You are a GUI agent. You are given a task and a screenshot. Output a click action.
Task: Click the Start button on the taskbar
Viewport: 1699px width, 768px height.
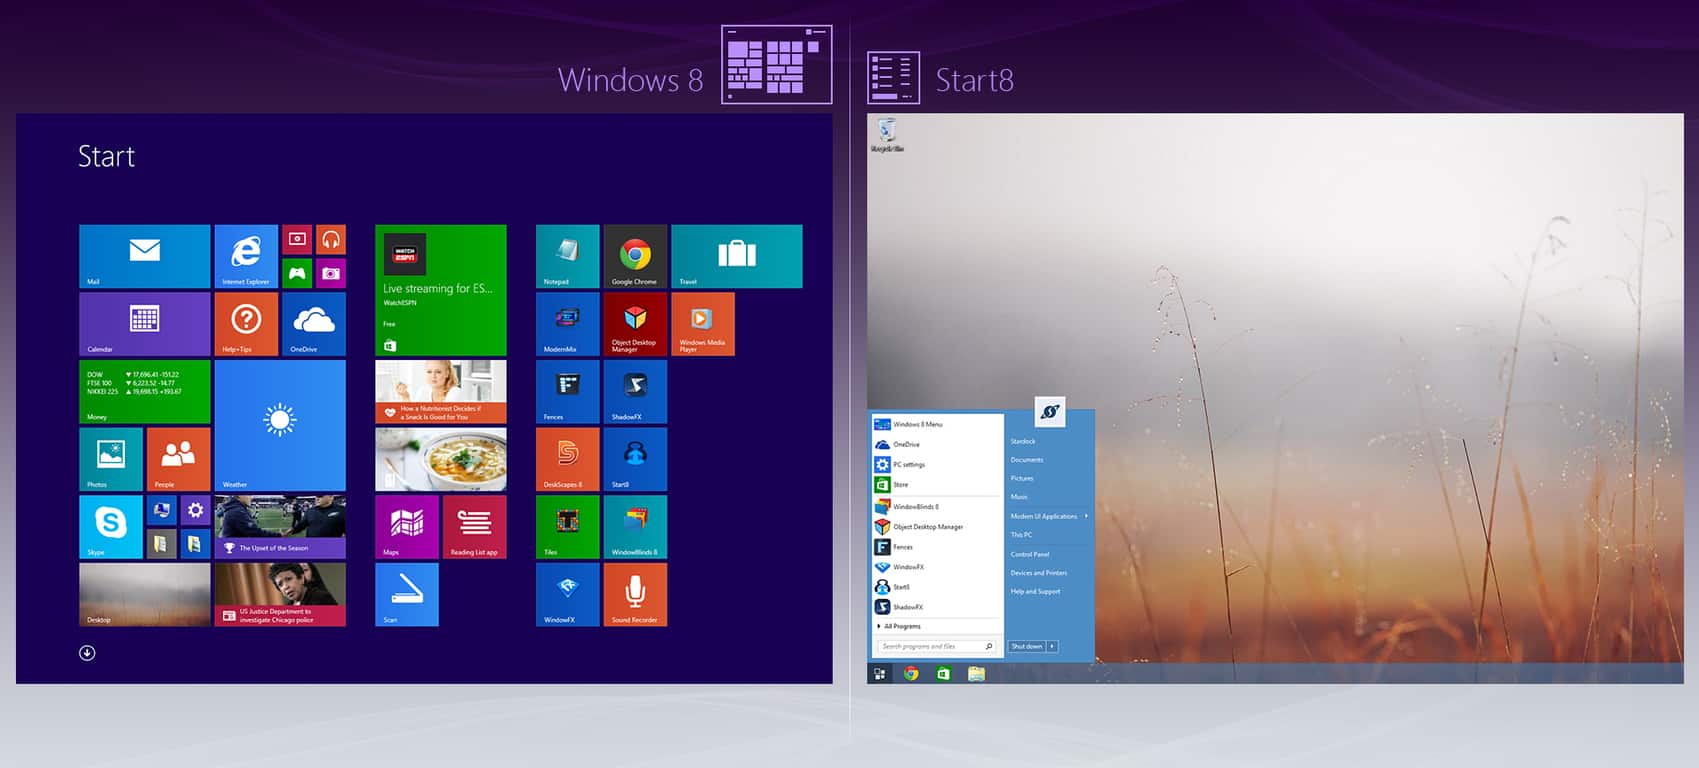880,674
